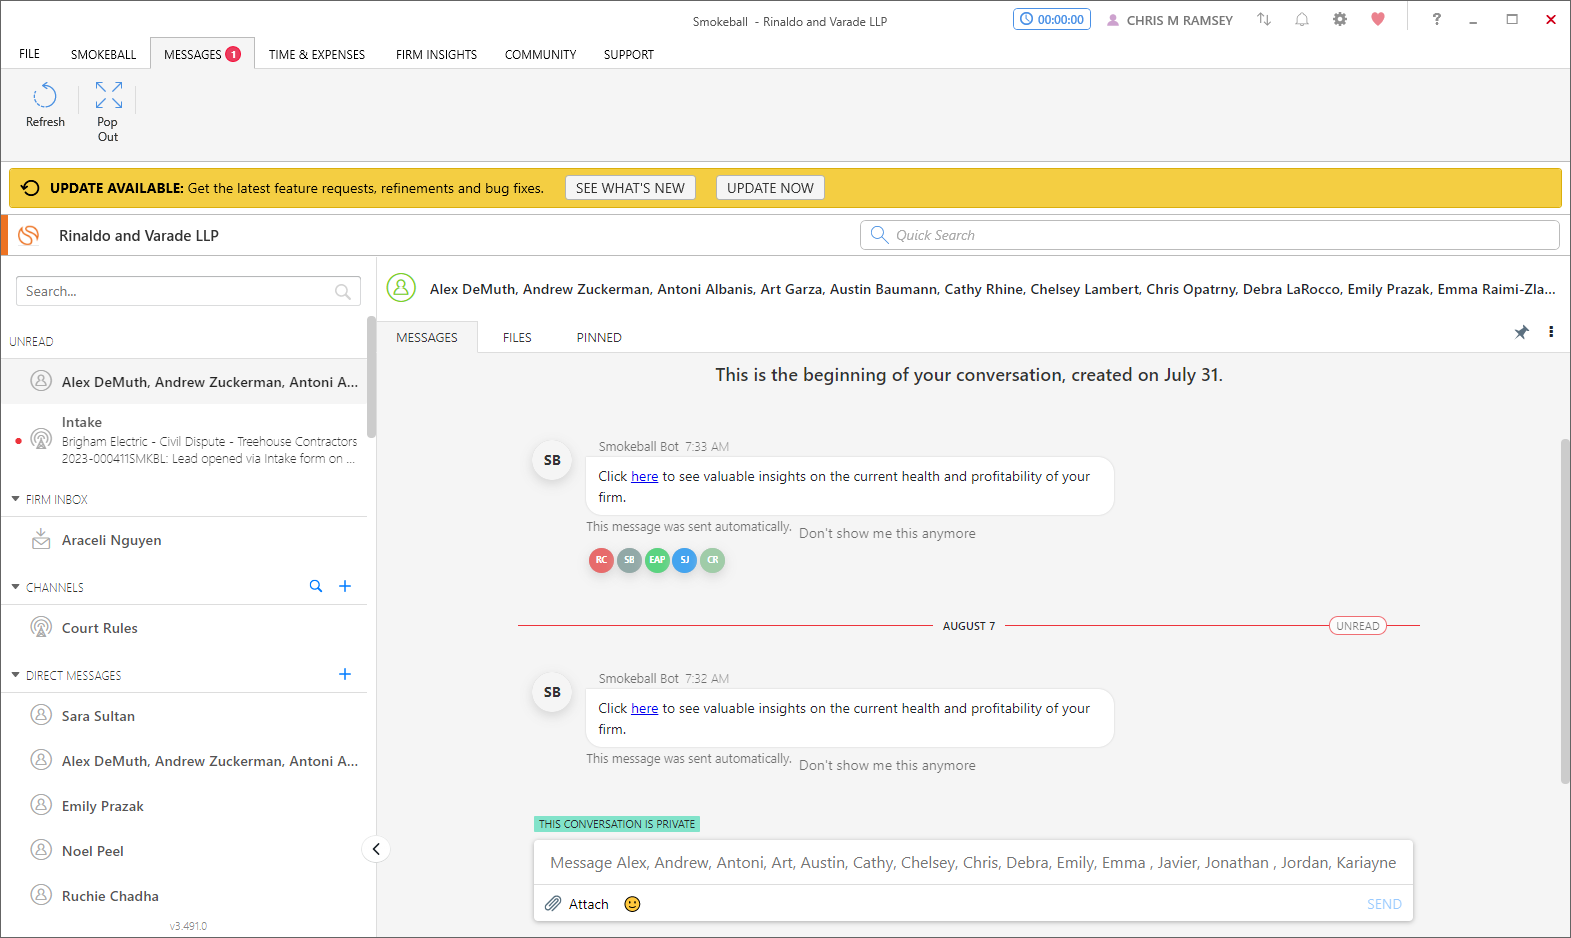Click the heart icon in title bar
Viewport: 1571px width, 938px height.
click(1378, 19)
